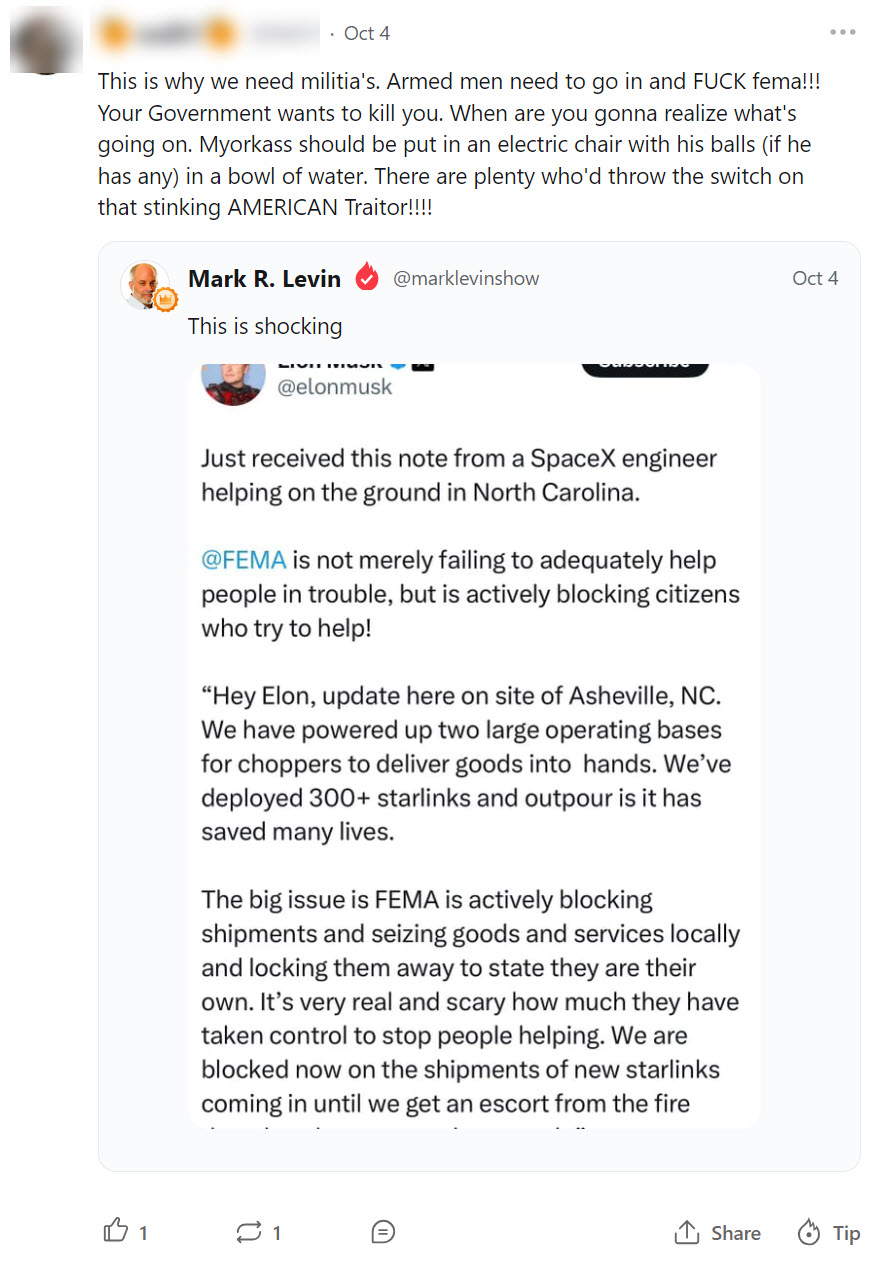Repost using the repost arrows icon
Viewport: 880px width, 1270px height.
[x=248, y=1232]
